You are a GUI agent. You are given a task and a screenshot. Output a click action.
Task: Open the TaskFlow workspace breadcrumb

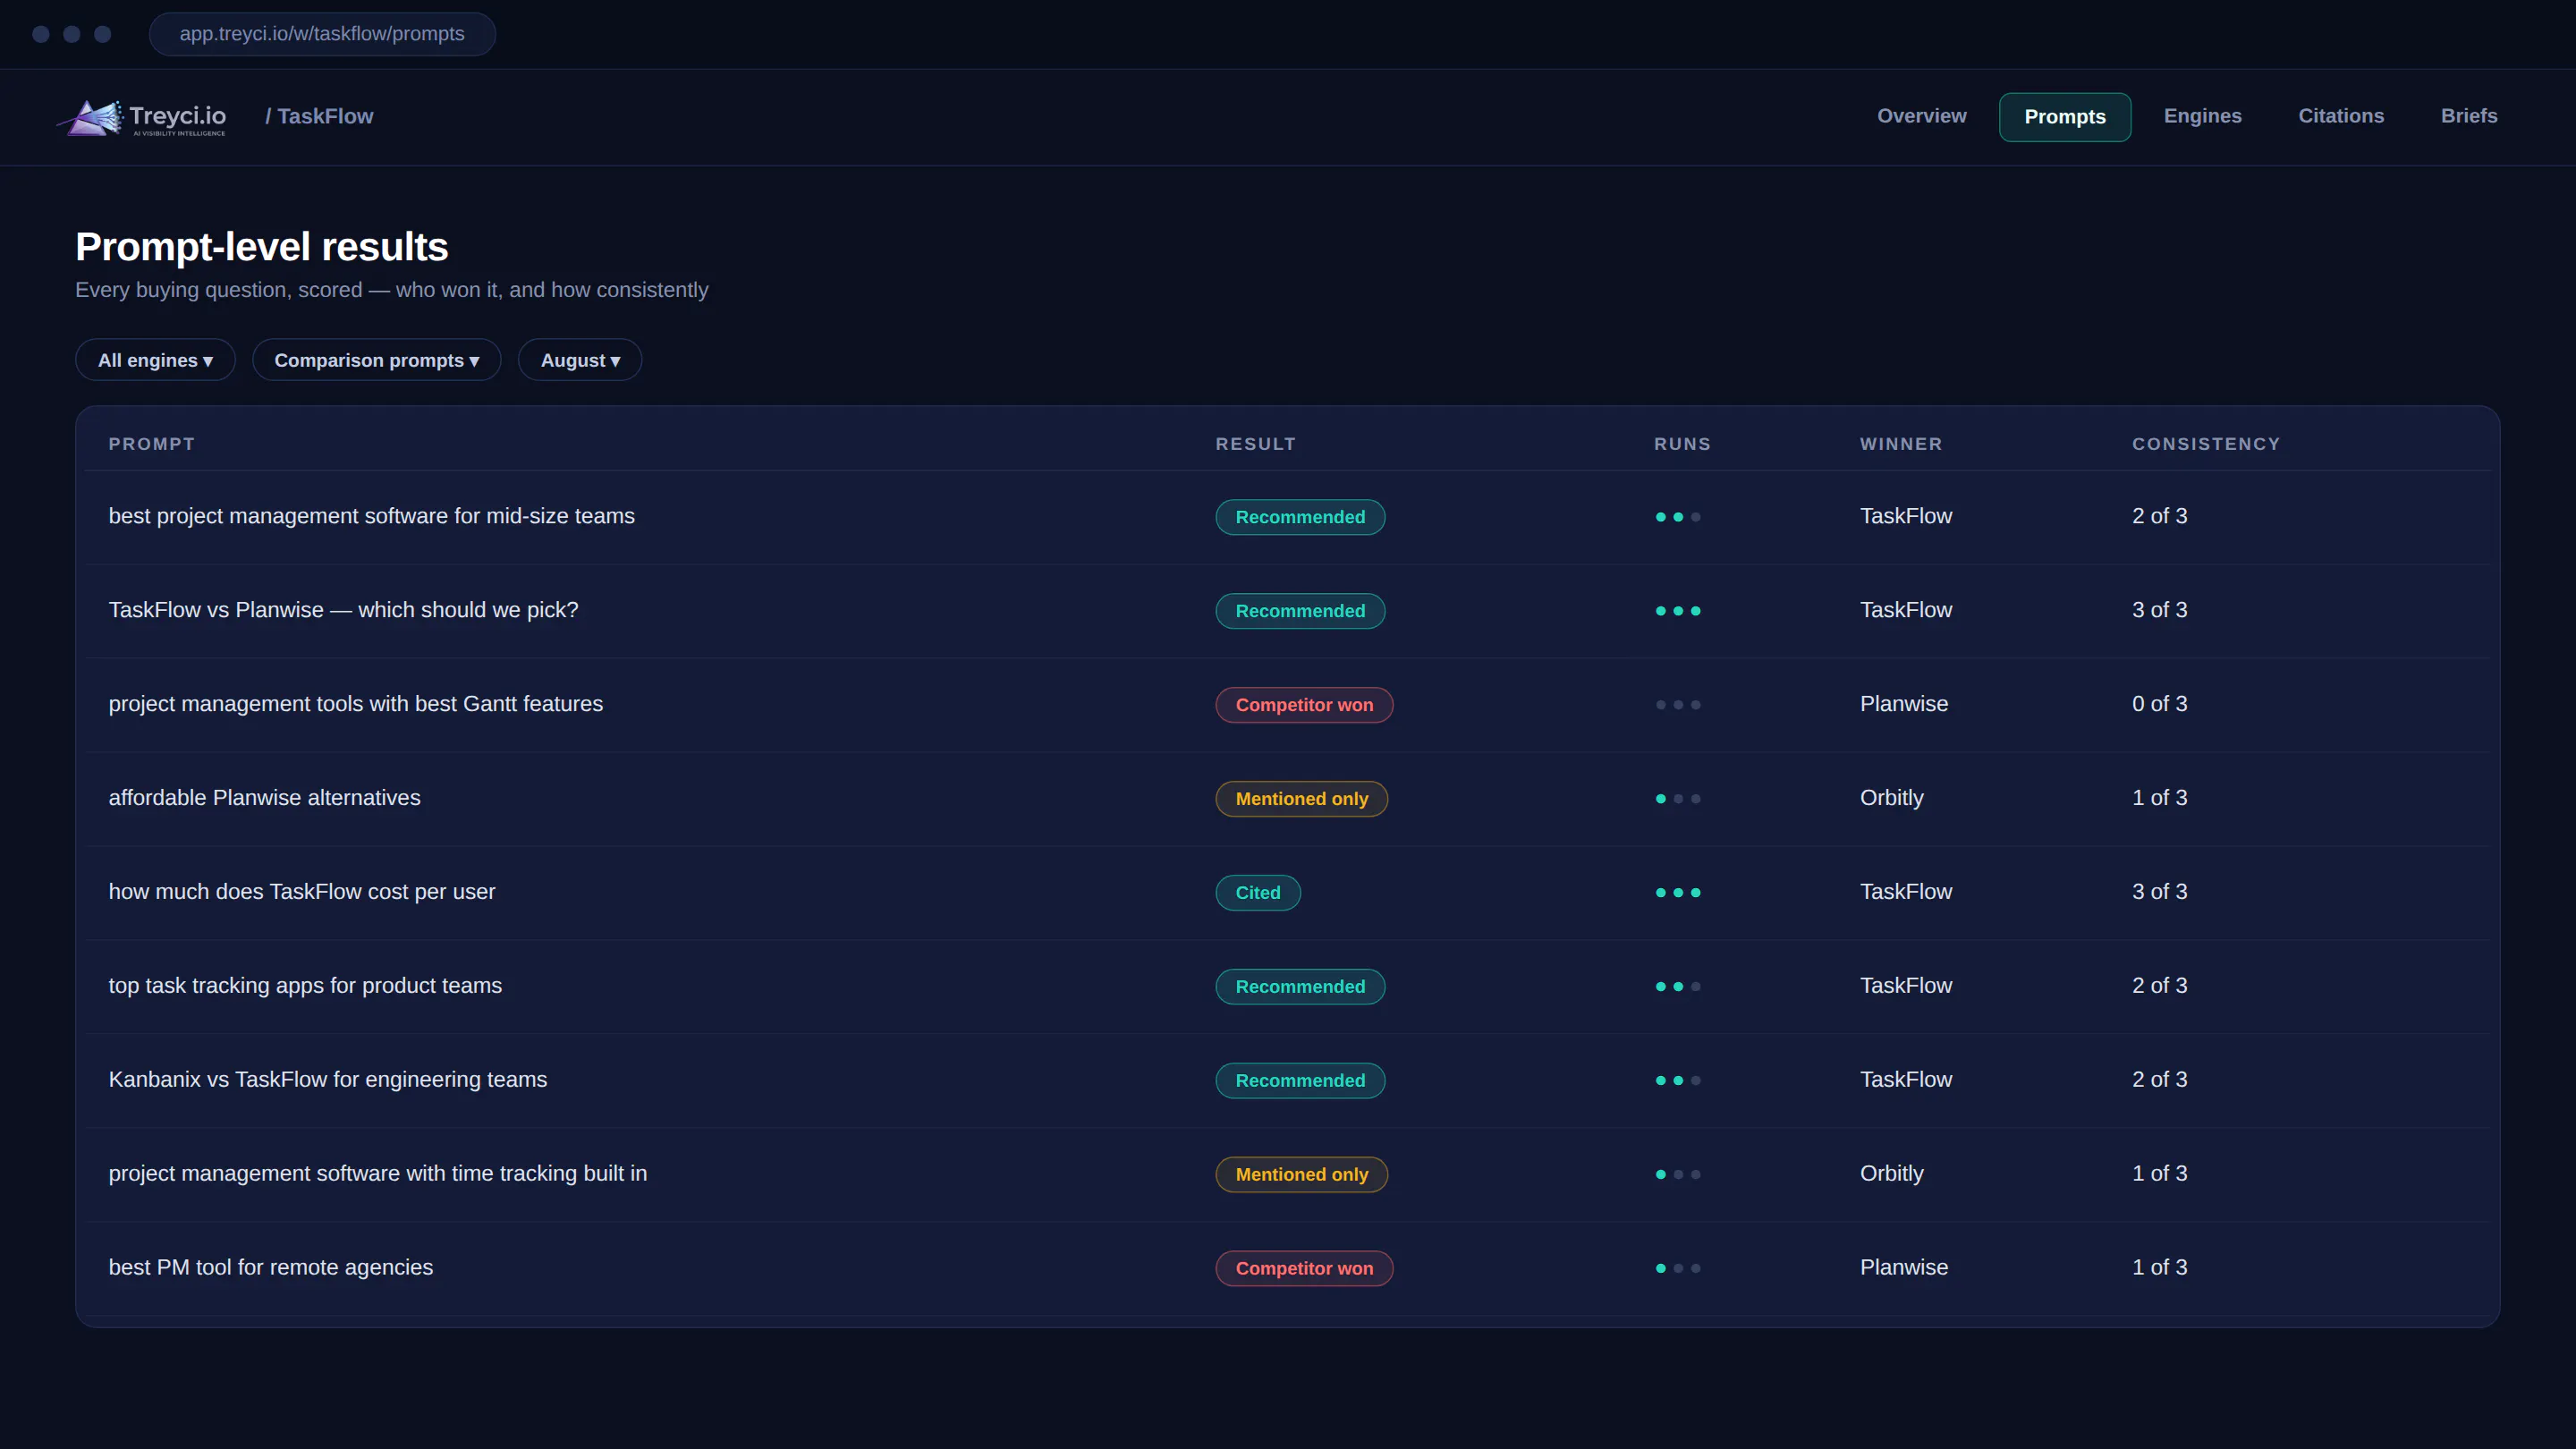click(x=319, y=116)
